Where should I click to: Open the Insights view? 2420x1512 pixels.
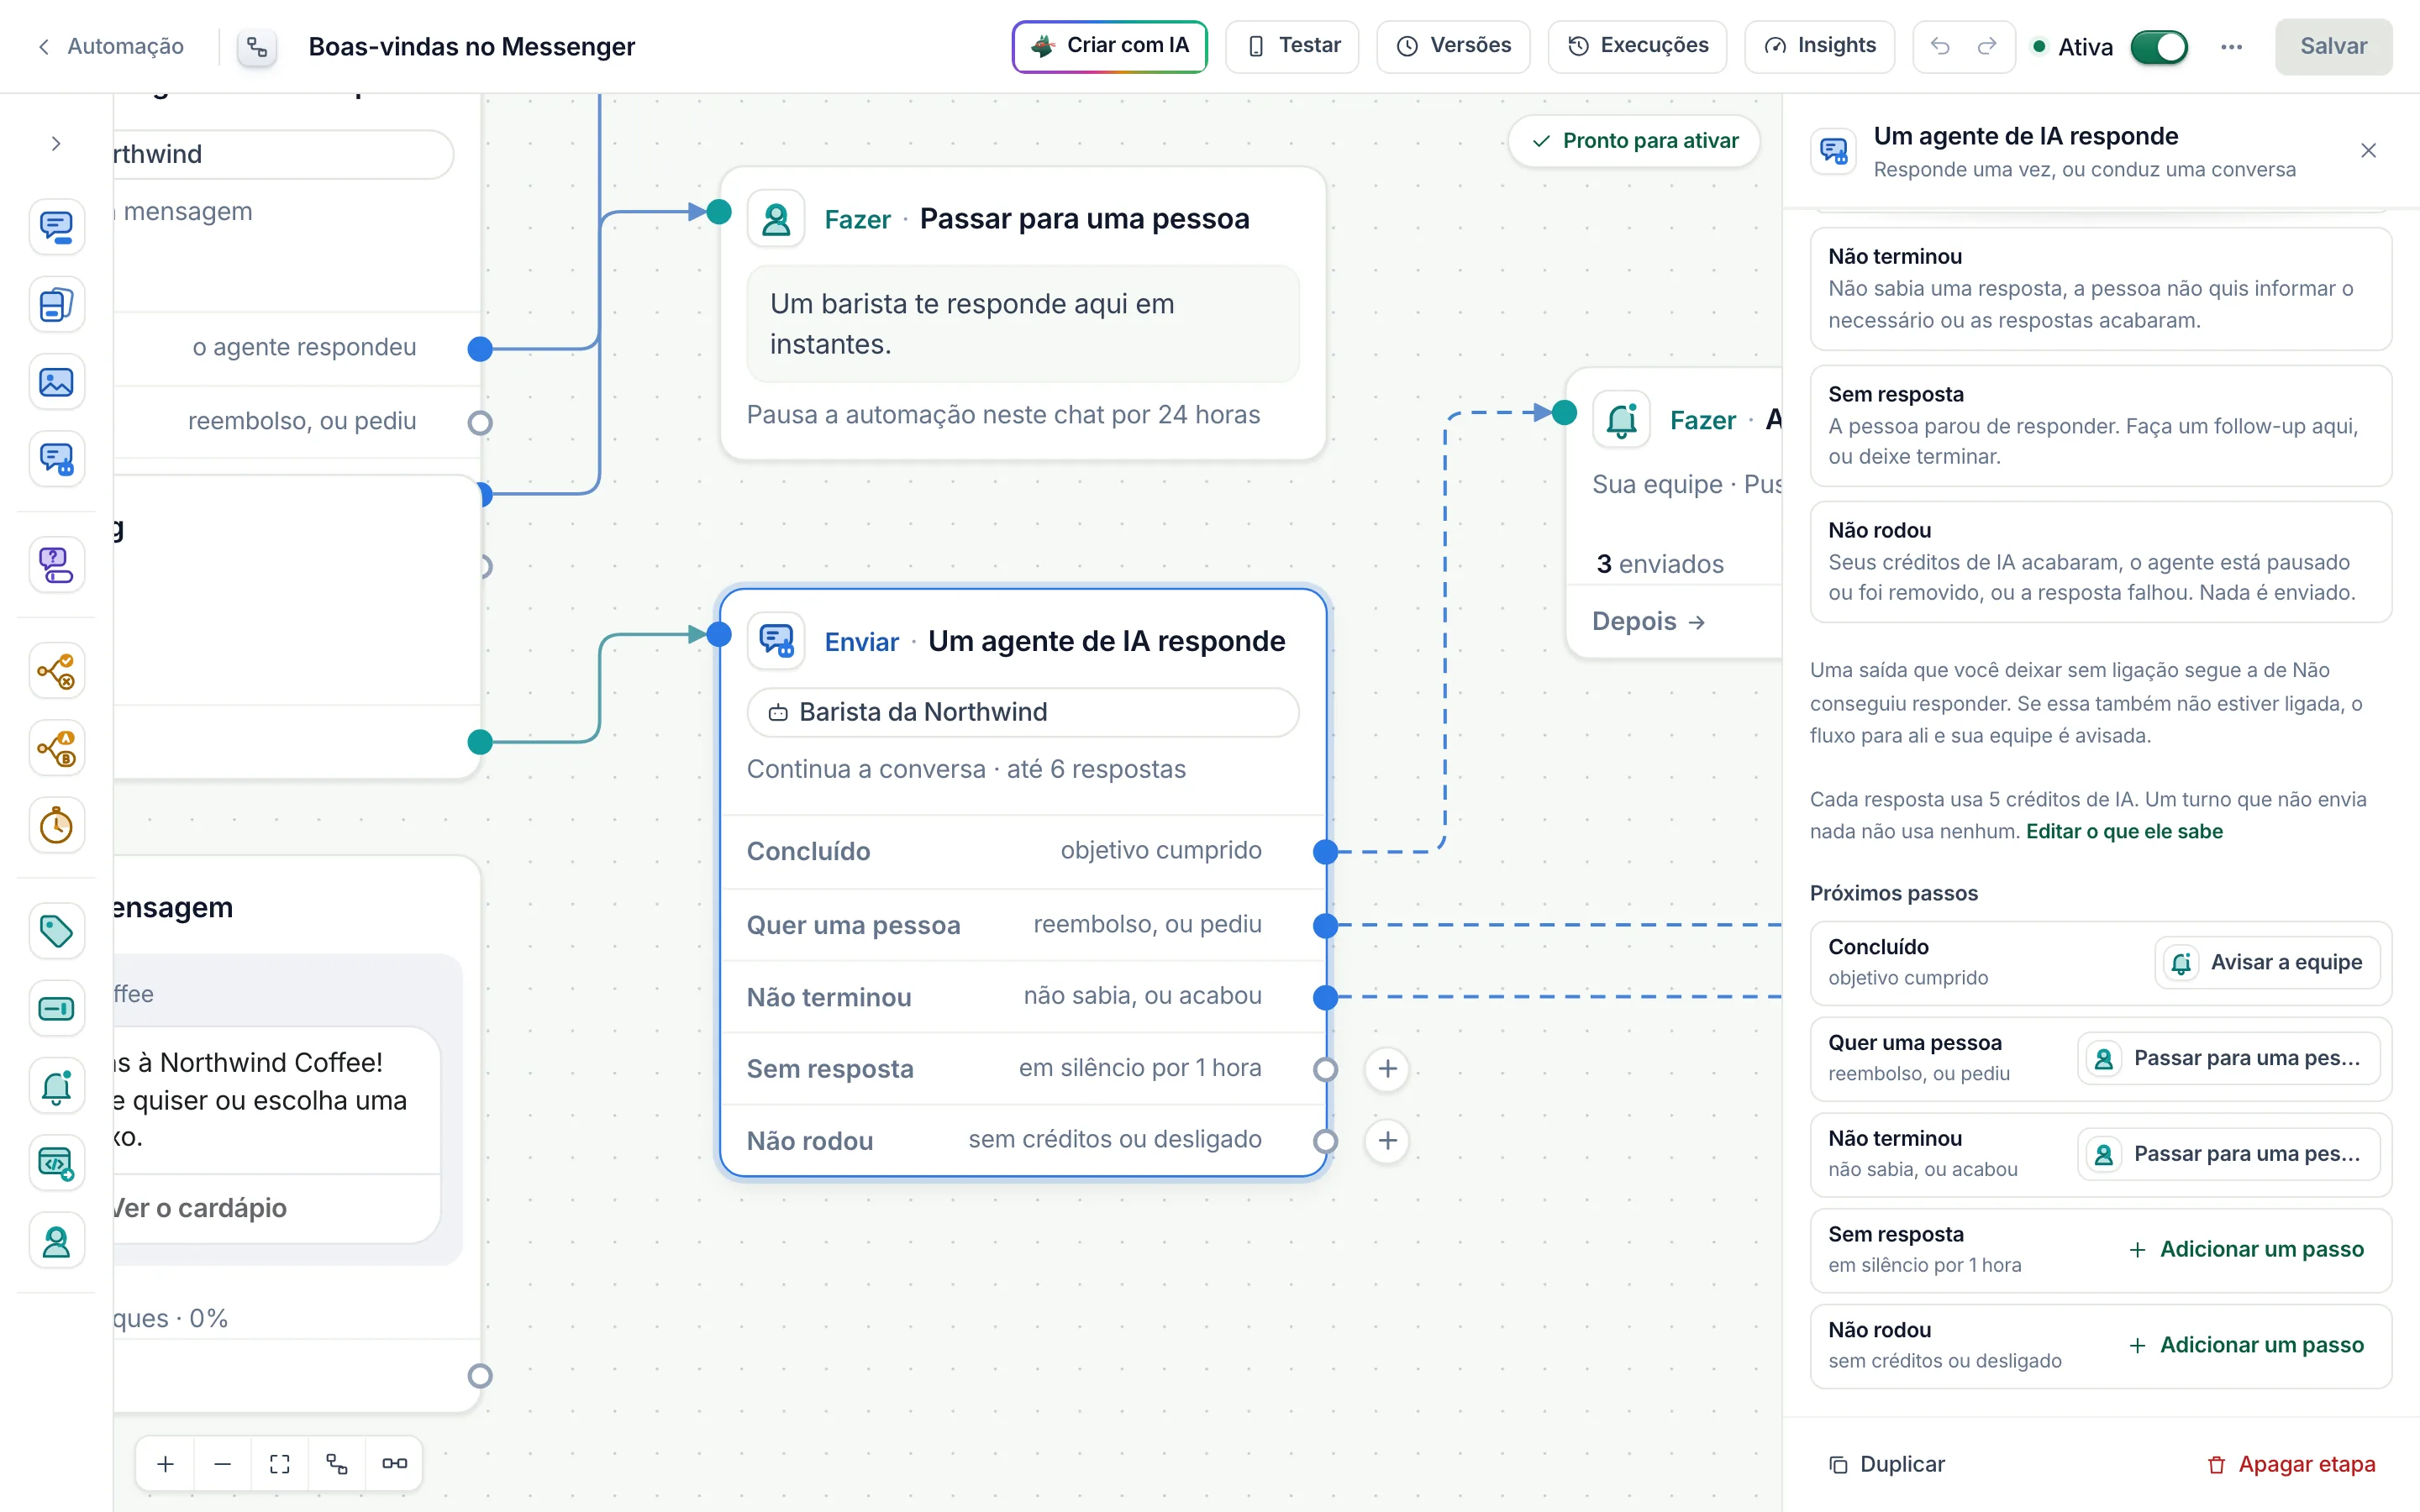click(x=1819, y=46)
